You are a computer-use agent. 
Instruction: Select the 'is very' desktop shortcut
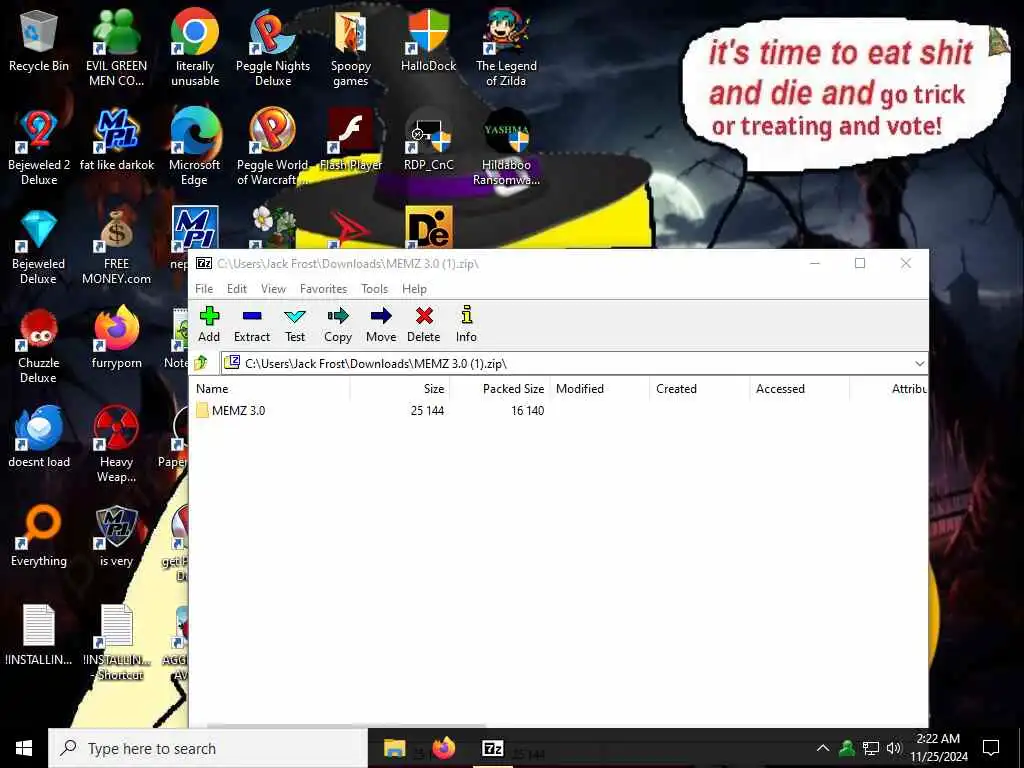click(116, 537)
